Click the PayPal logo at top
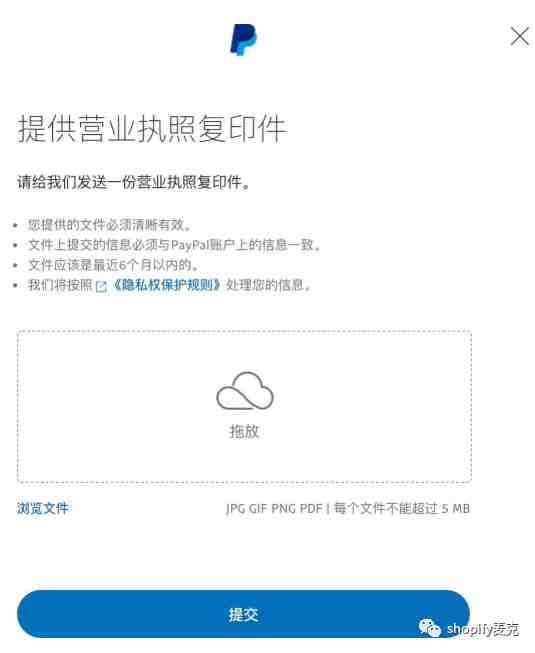The image size is (535, 653). click(244, 40)
